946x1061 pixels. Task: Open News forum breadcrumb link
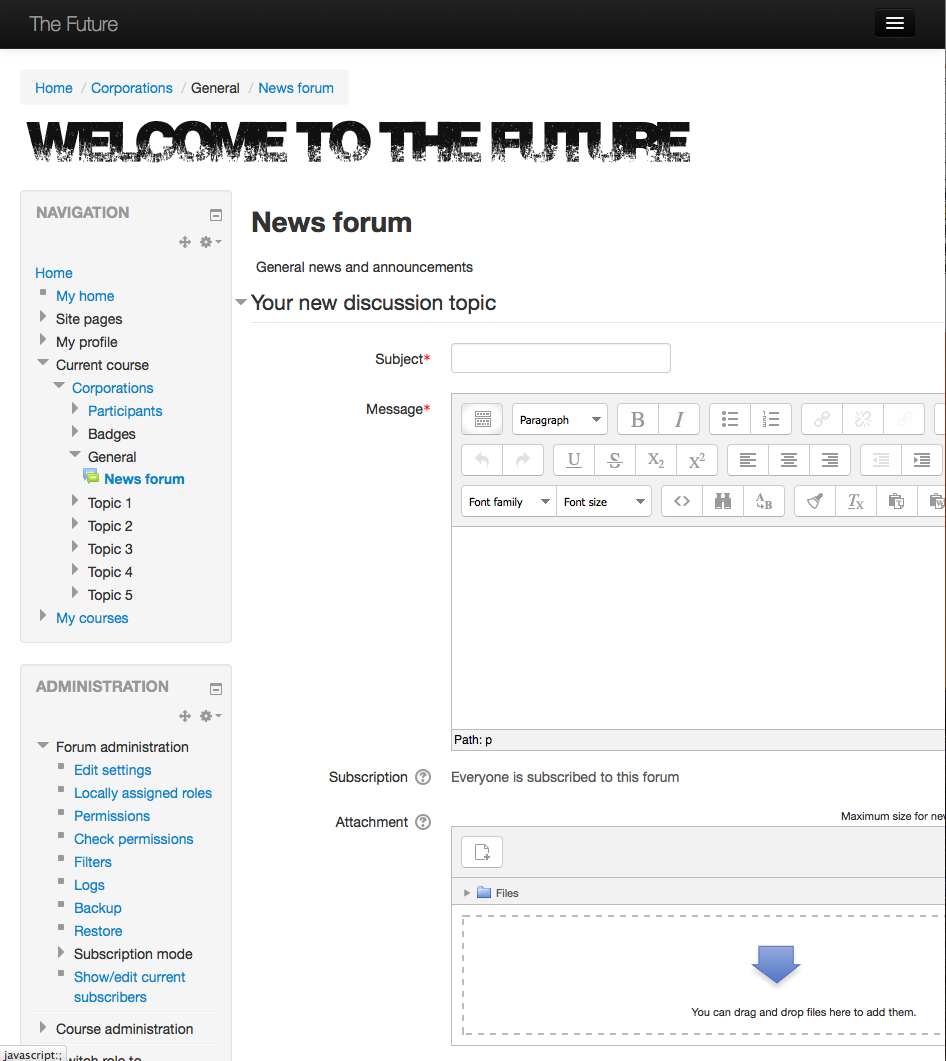(x=296, y=88)
